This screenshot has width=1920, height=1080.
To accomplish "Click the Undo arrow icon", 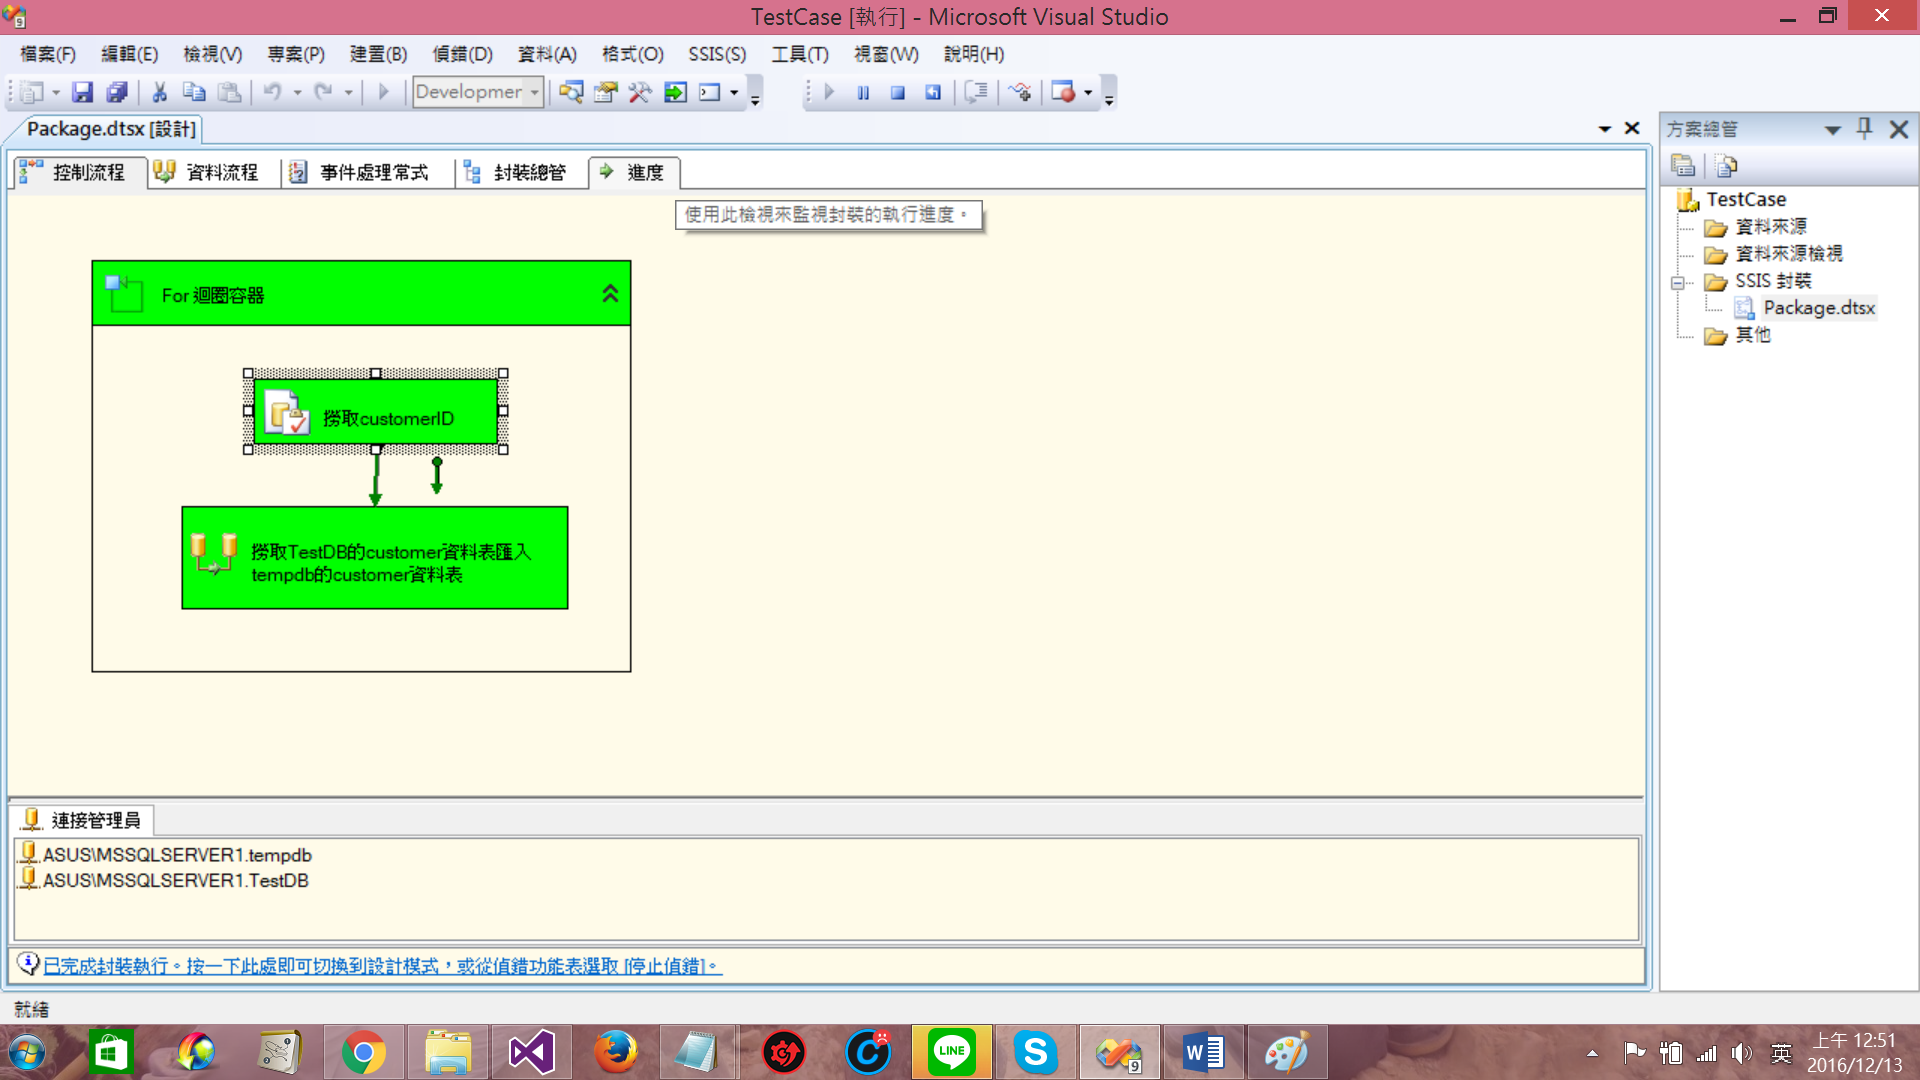I will [272, 92].
